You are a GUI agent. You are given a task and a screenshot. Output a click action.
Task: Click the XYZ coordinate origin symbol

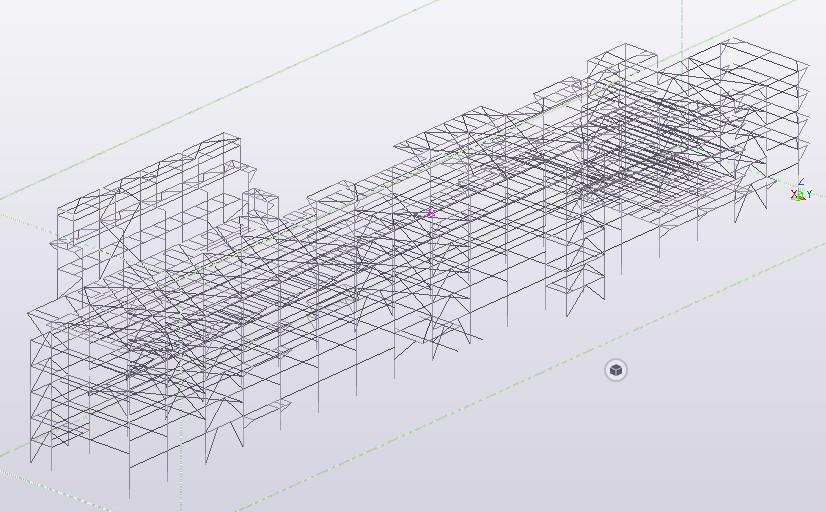799,195
